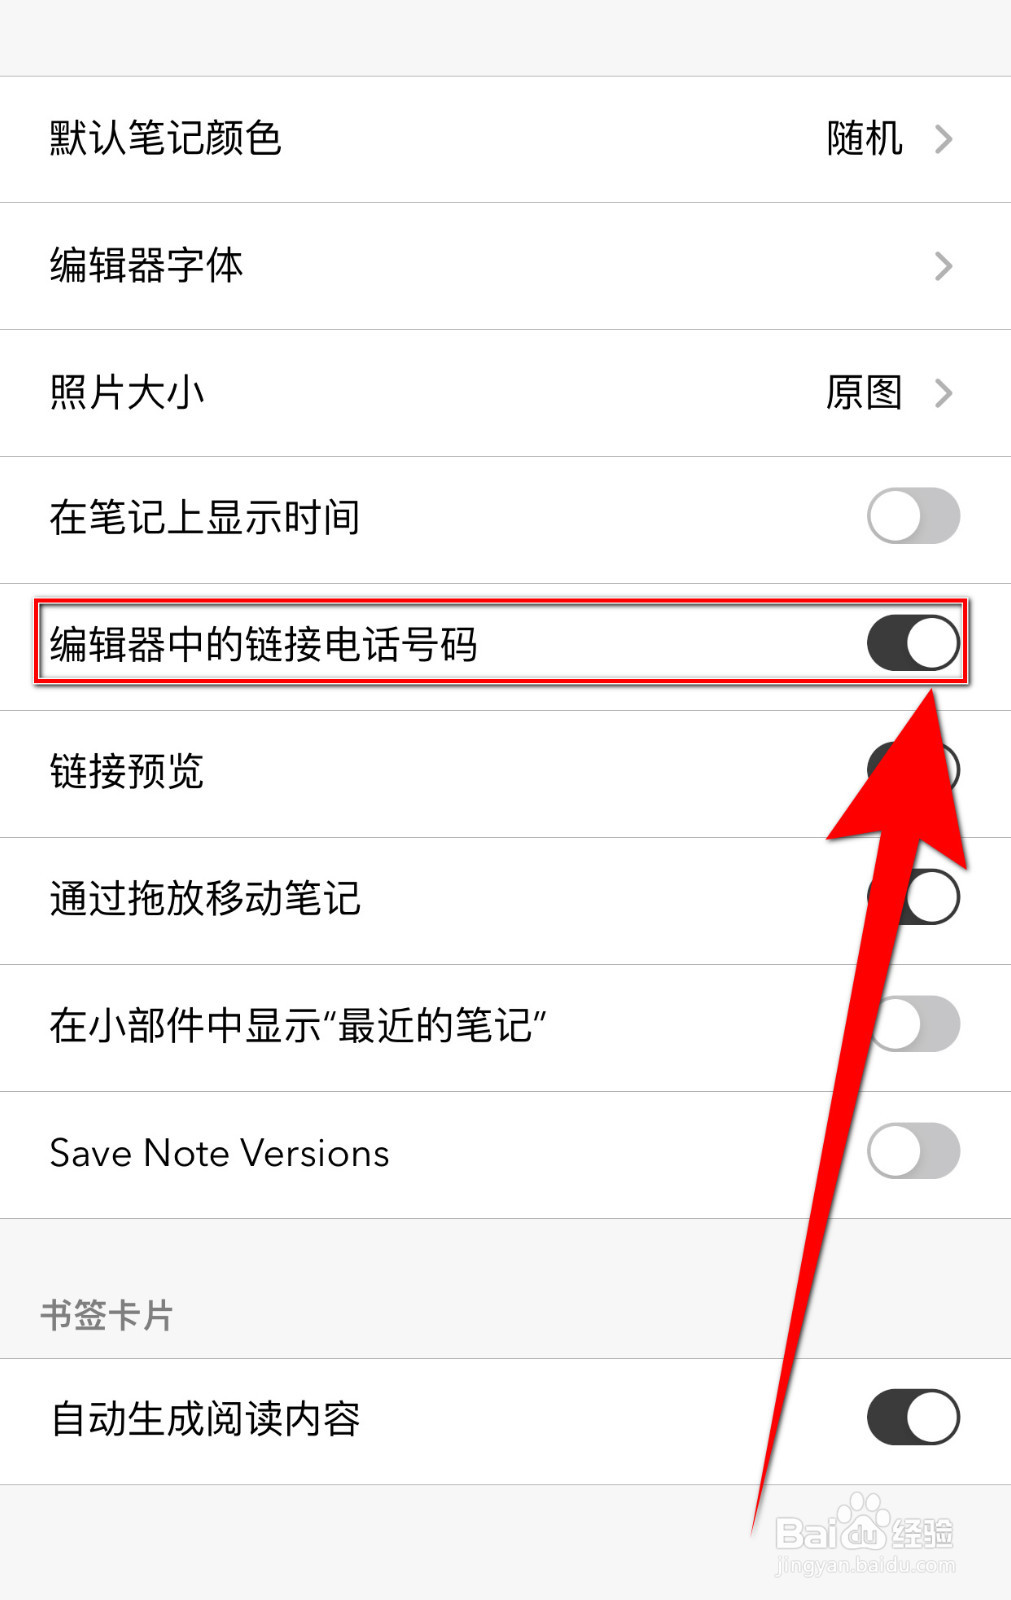Tap the chevron beside 编辑器字体
The height and width of the screenshot is (1600, 1011).
tap(943, 266)
